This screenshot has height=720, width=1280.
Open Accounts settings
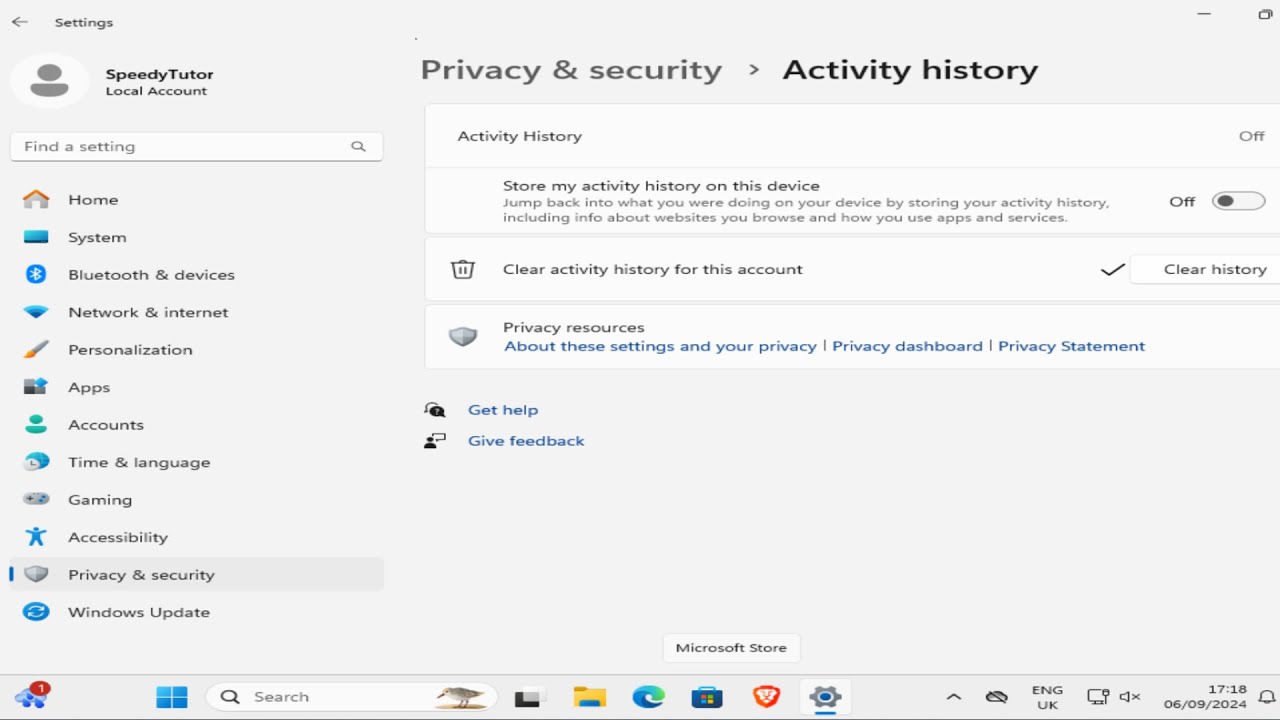pos(197,424)
